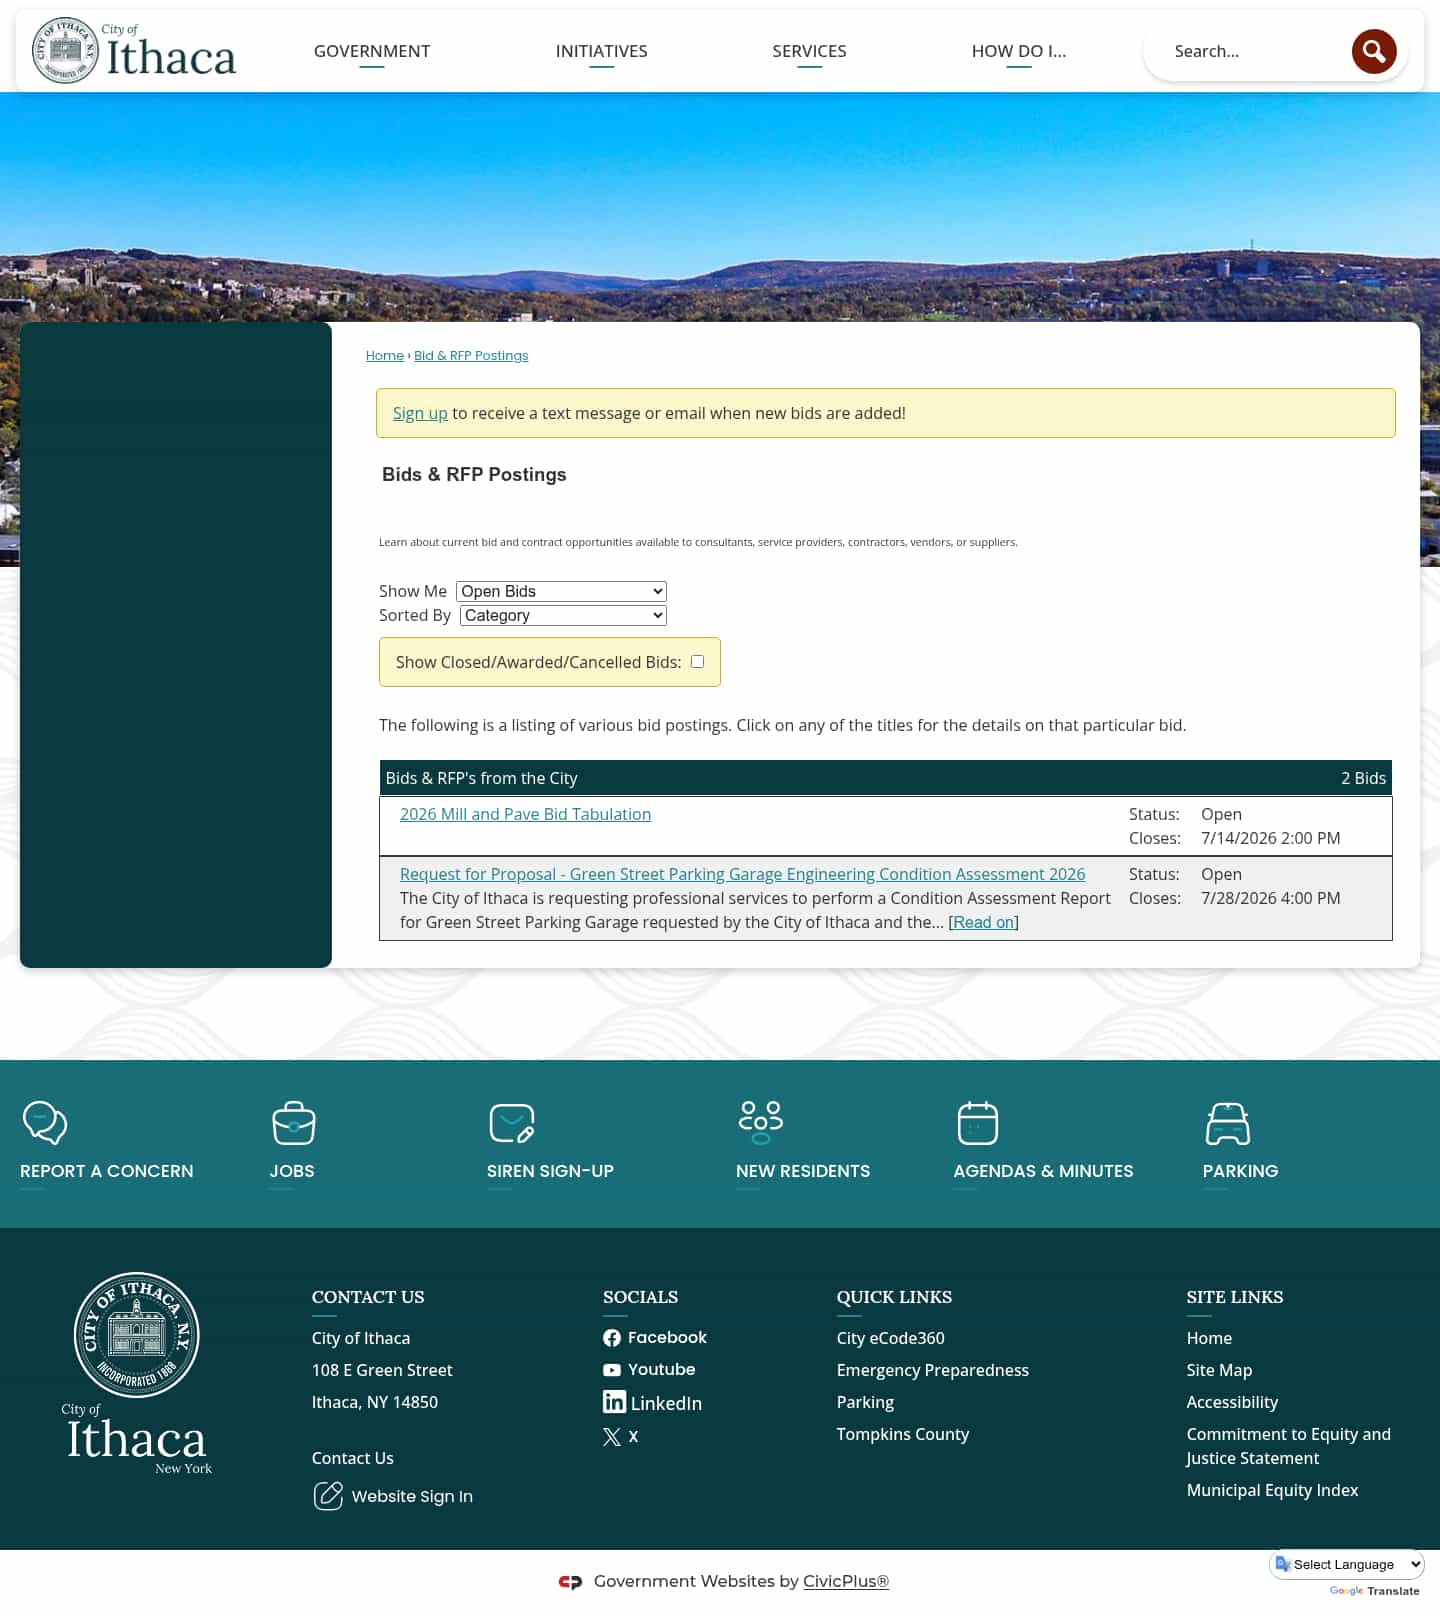Click the LinkedIn logo icon in Socials
The image size is (1440, 1616).
(614, 1402)
